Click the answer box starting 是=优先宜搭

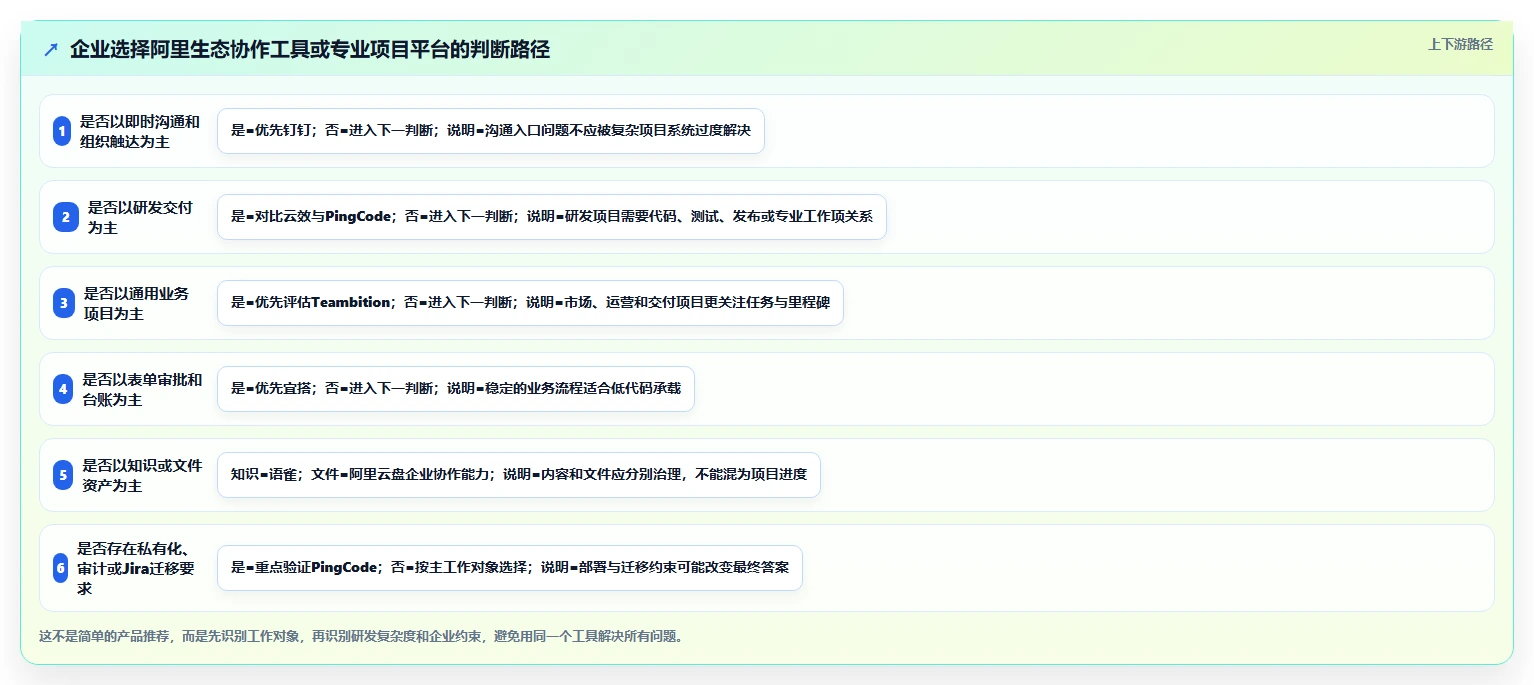[x=456, y=389]
